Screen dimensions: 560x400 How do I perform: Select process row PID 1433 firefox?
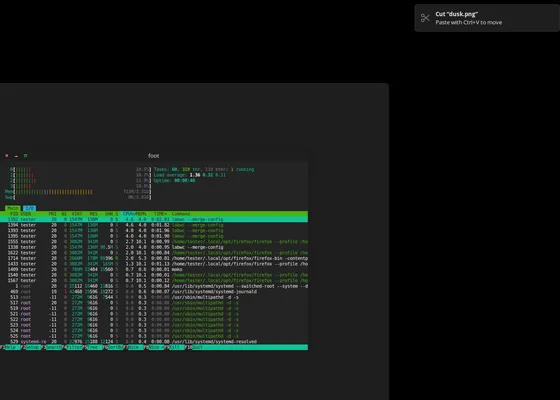tap(154, 264)
